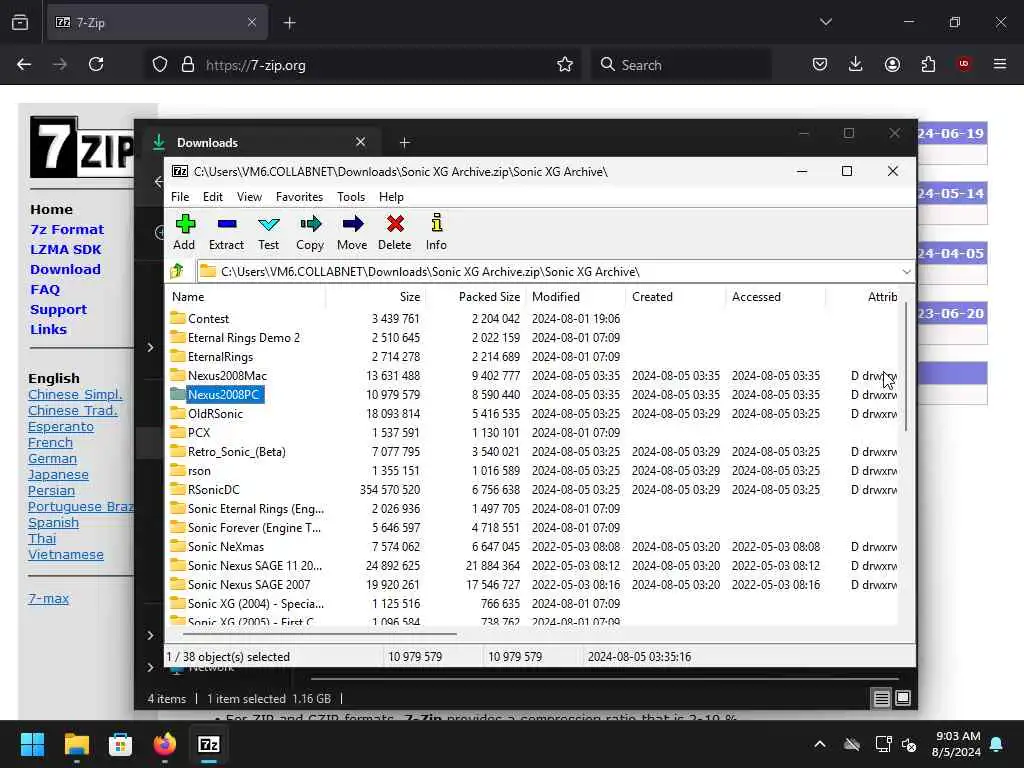Run the Test archive tool
Image resolution: width=1024 pixels, height=768 pixels.
268,232
